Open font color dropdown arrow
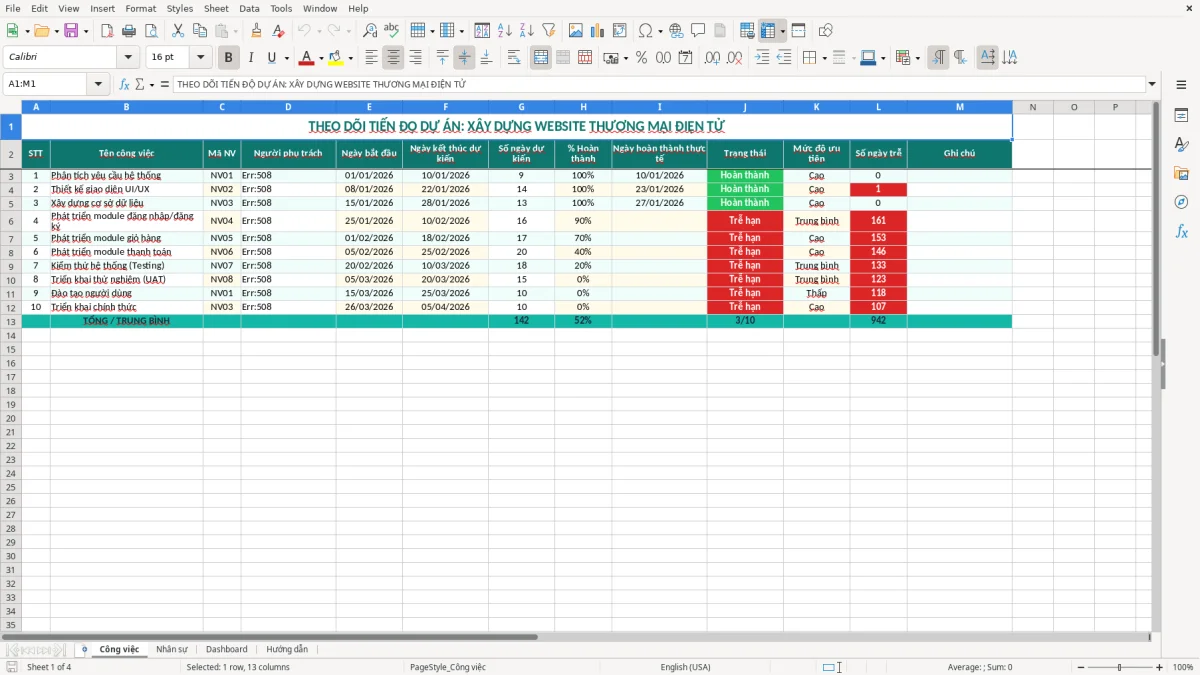Image resolution: width=1200 pixels, height=675 pixels. [x=321, y=58]
